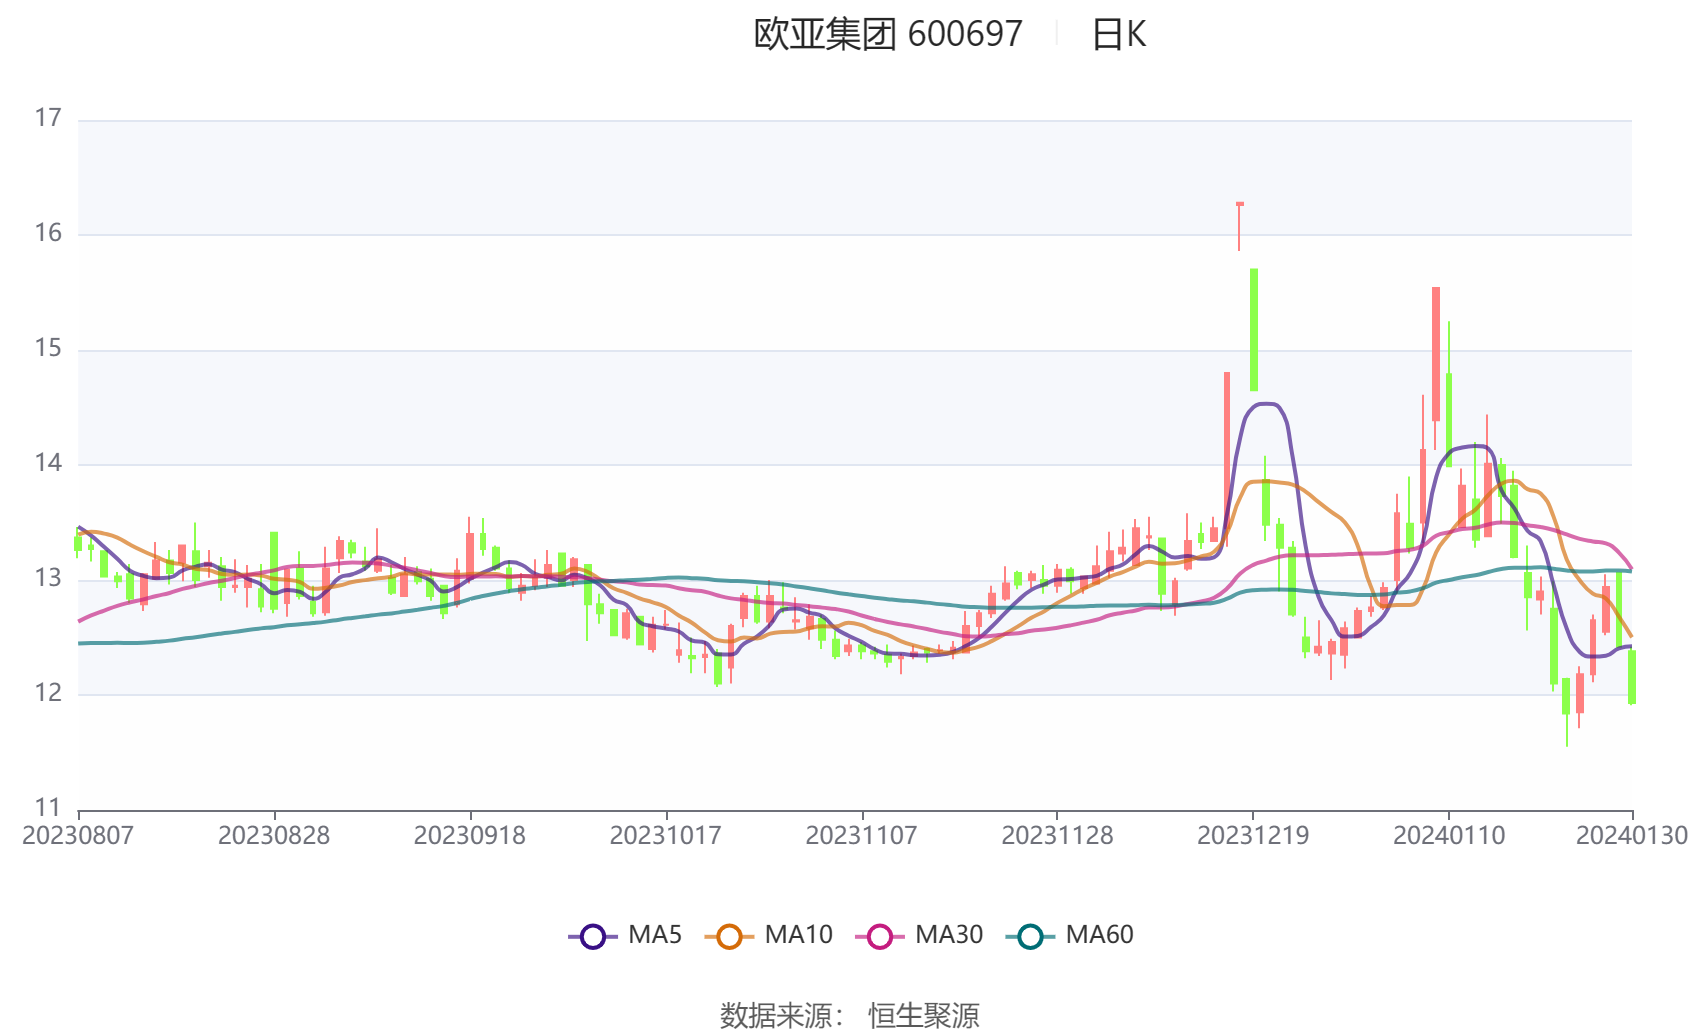Image resolution: width=1700 pixels, height=1034 pixels.
Task: Toggle the MA60 legend series
Action: (1070, 935)
